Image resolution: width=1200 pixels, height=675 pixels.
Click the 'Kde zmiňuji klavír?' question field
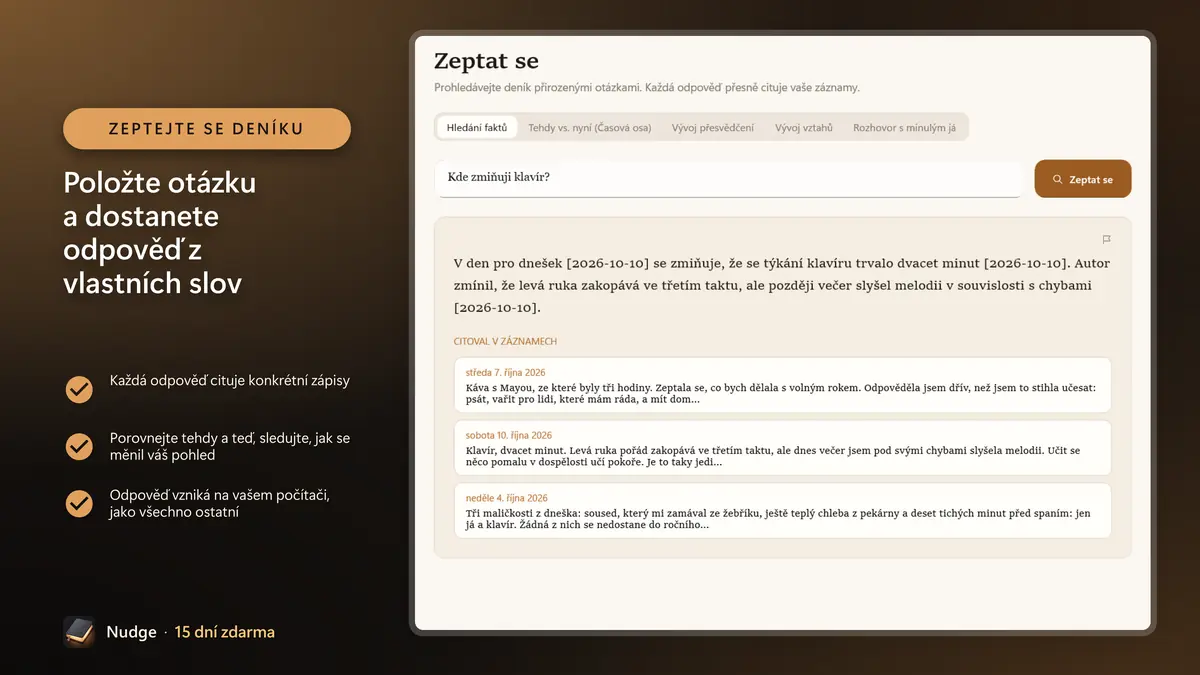click(729, 178)
